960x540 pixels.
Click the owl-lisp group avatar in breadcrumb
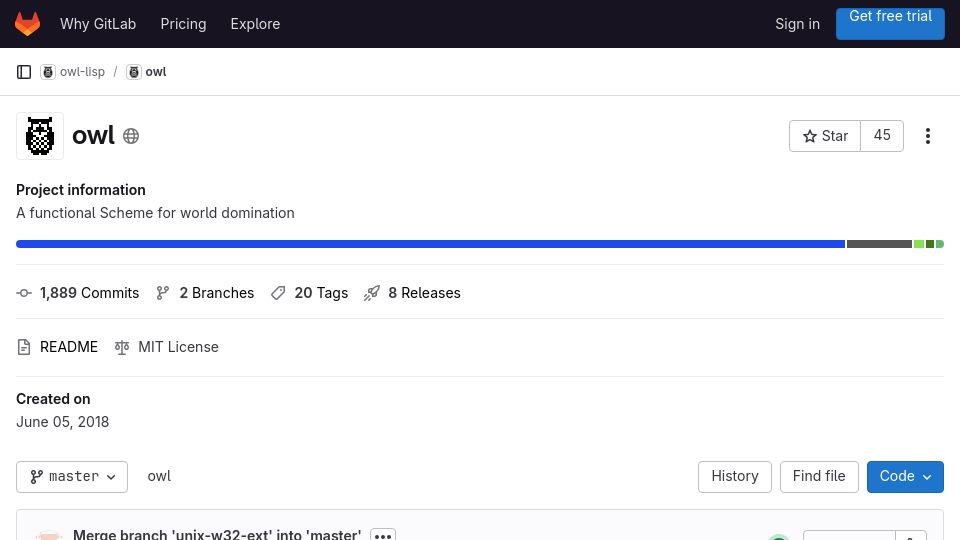[x=48, y=72]
